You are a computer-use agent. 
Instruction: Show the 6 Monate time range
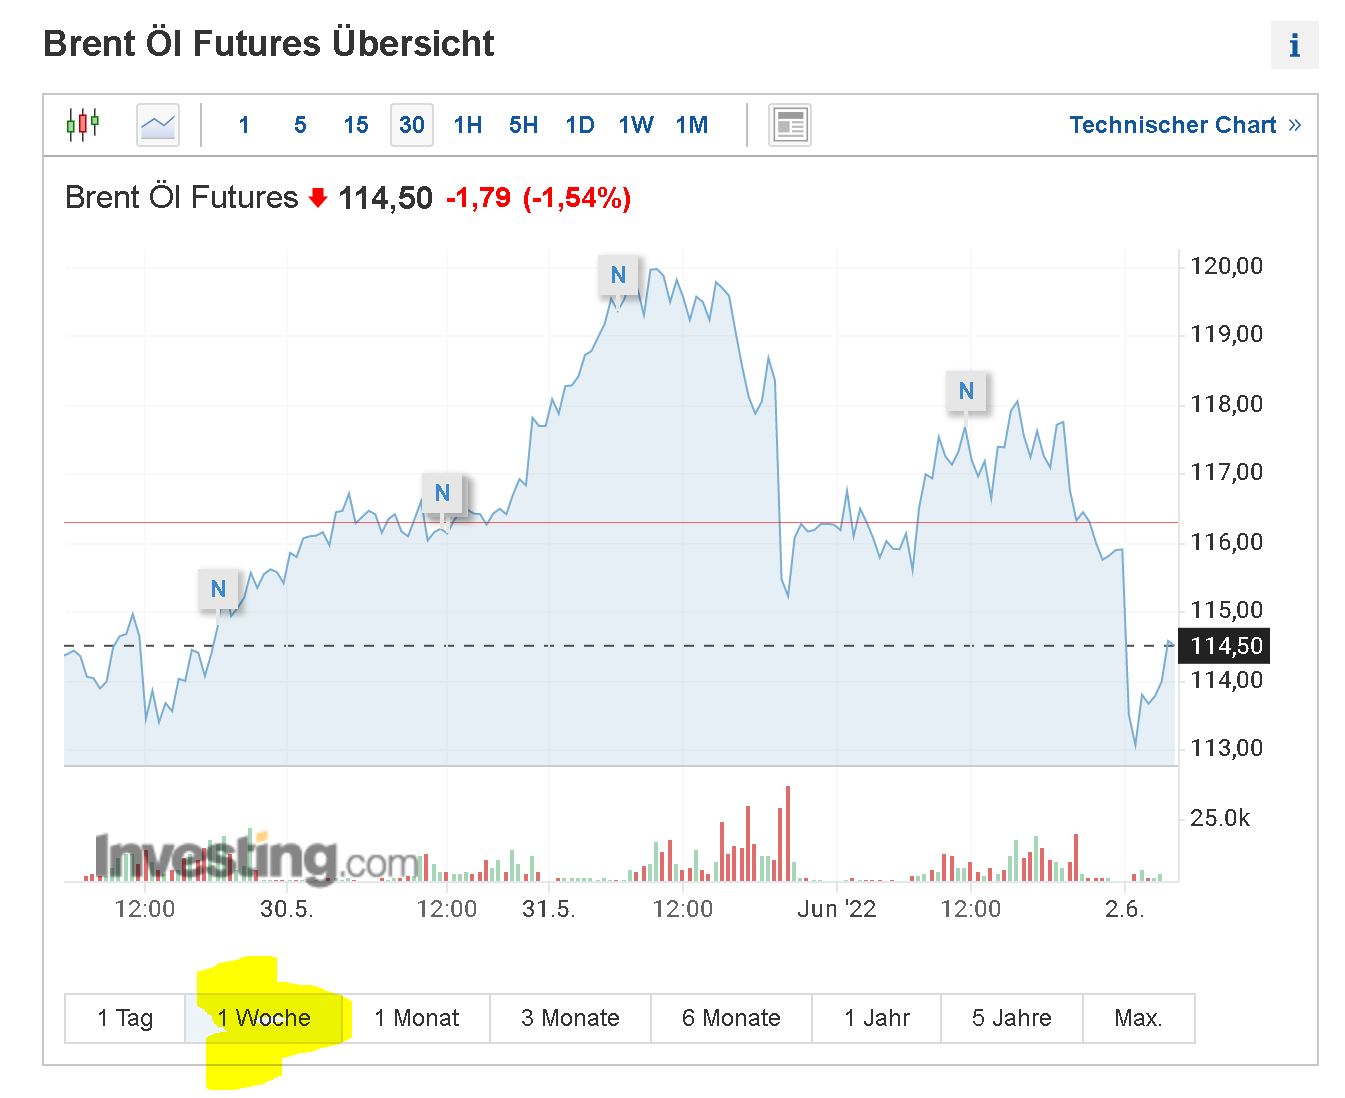[x=731, y=1018]
